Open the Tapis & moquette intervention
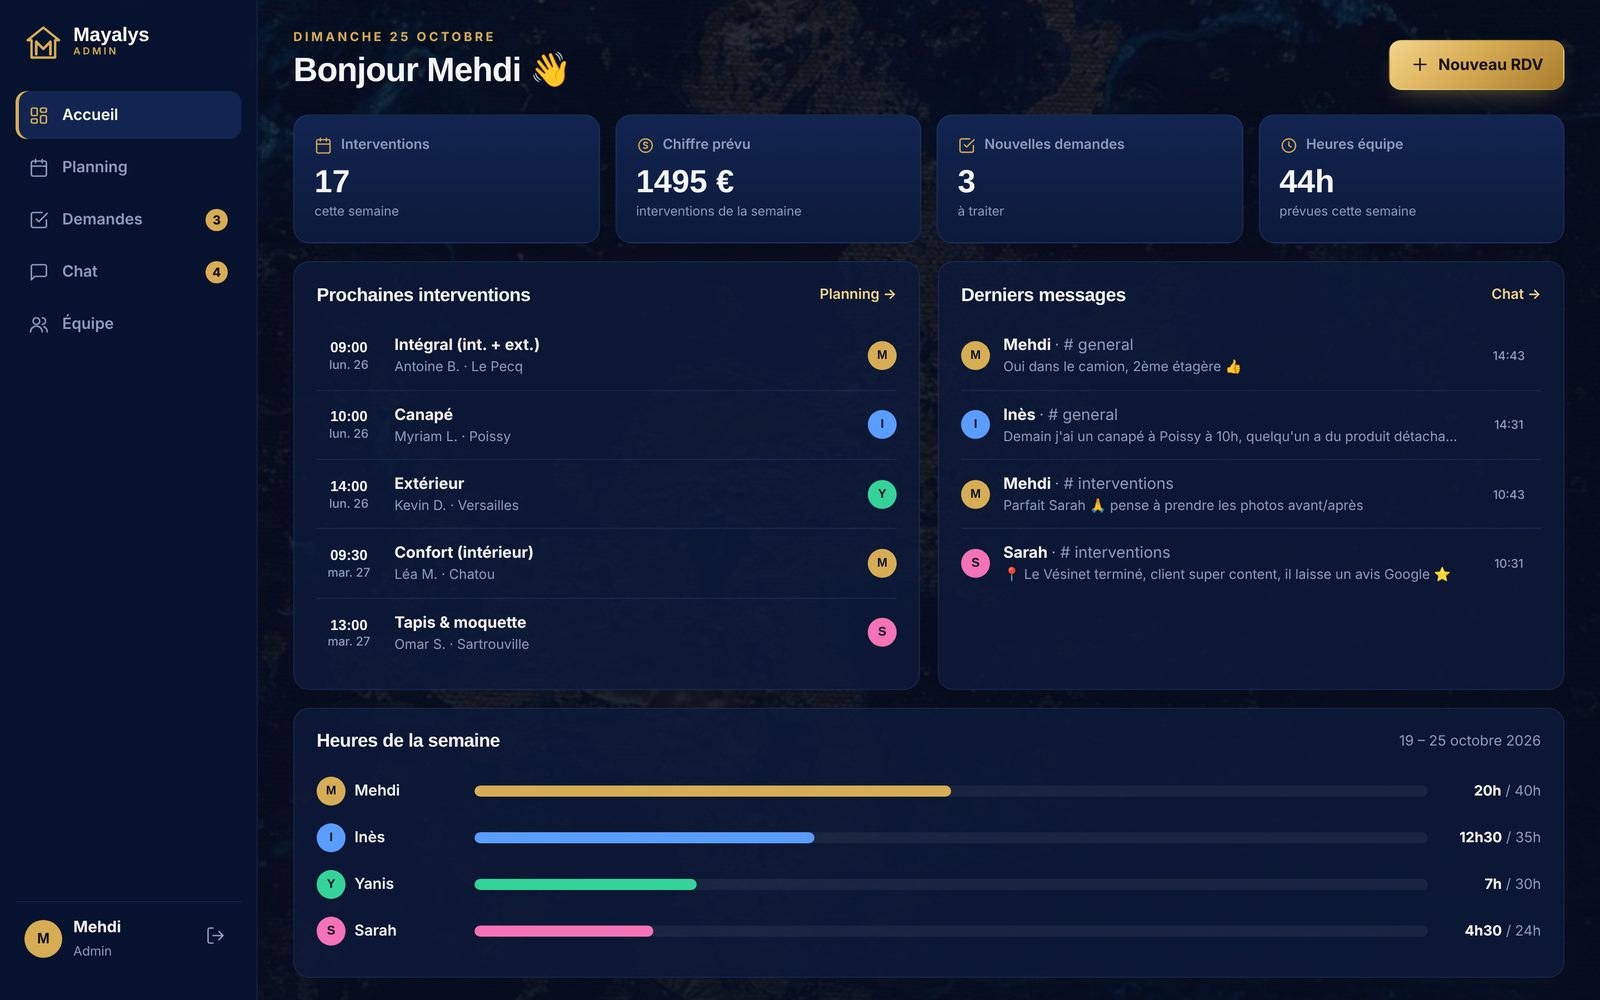The image size is (1600, 1000). (x=606, y=632)
